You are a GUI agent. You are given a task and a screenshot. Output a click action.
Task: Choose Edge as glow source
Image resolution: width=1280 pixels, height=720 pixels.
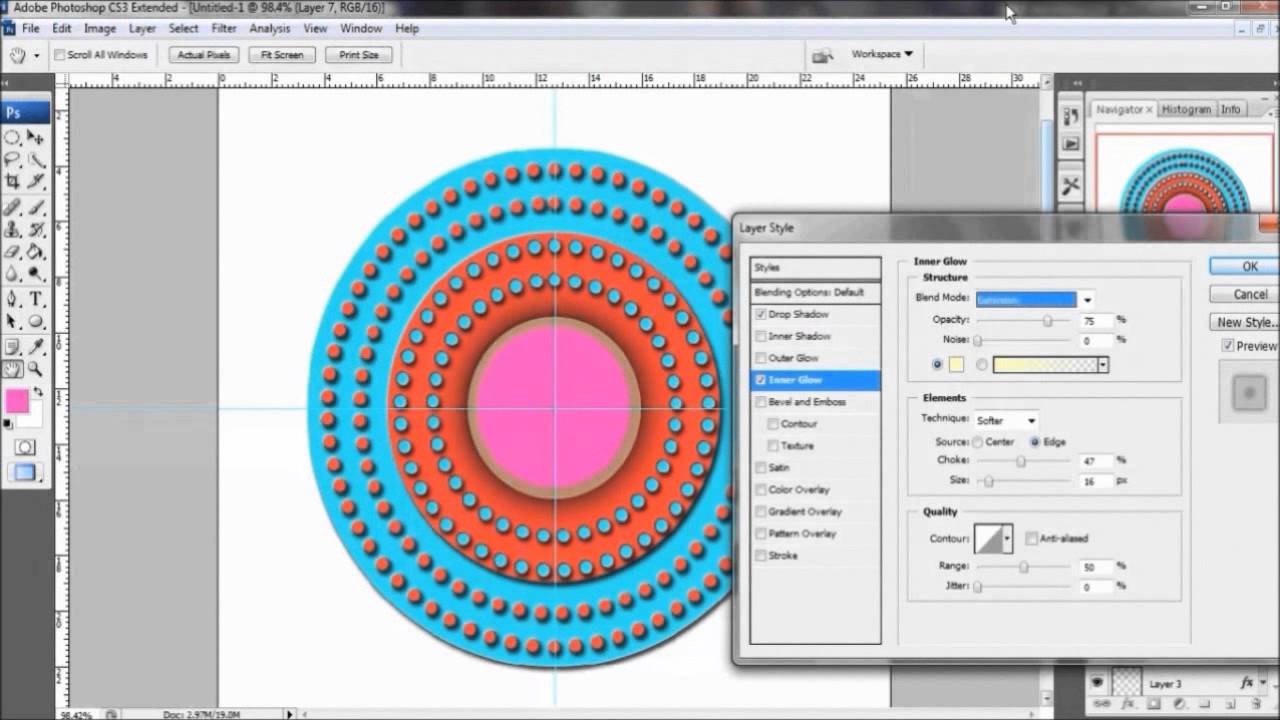pyautogui.click(x=1035, y=442)
